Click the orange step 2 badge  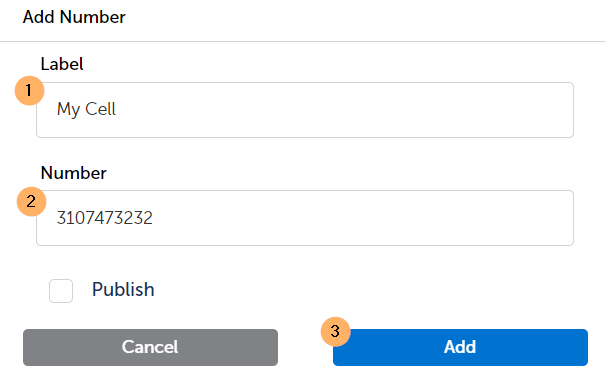coord(31,201)
